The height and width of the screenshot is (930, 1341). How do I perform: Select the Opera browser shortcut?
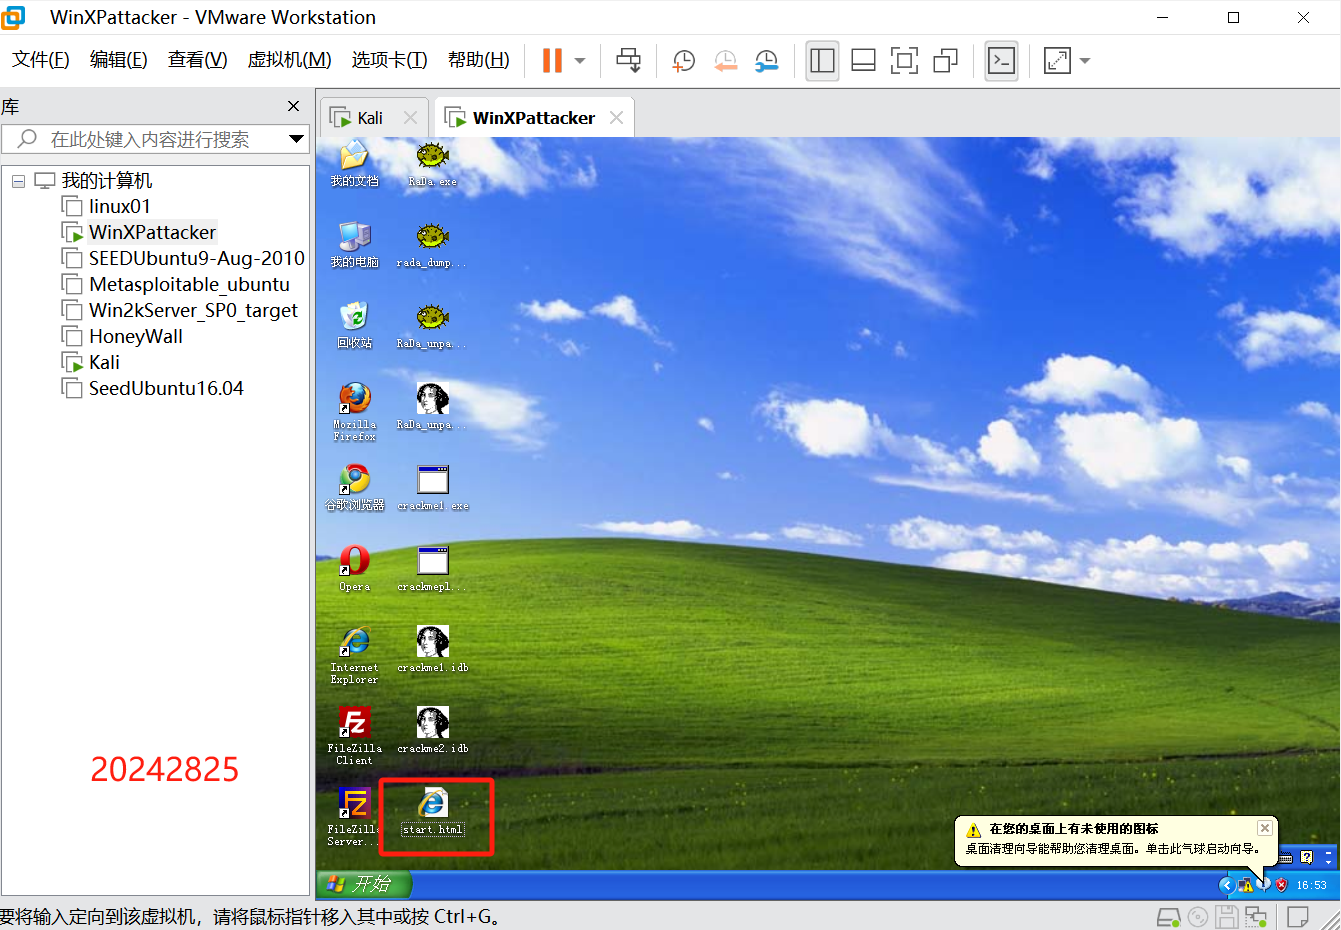coord(355,569)
